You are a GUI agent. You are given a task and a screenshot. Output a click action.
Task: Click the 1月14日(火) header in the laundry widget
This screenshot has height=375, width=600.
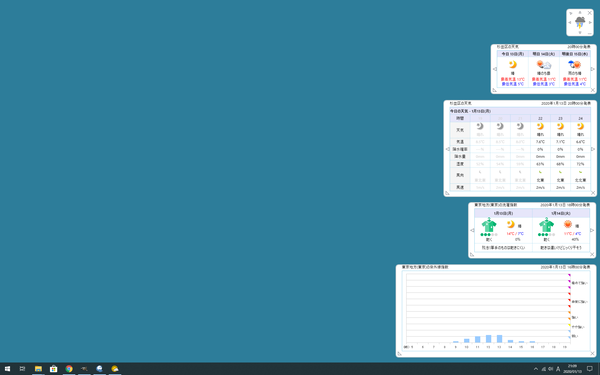561,213
